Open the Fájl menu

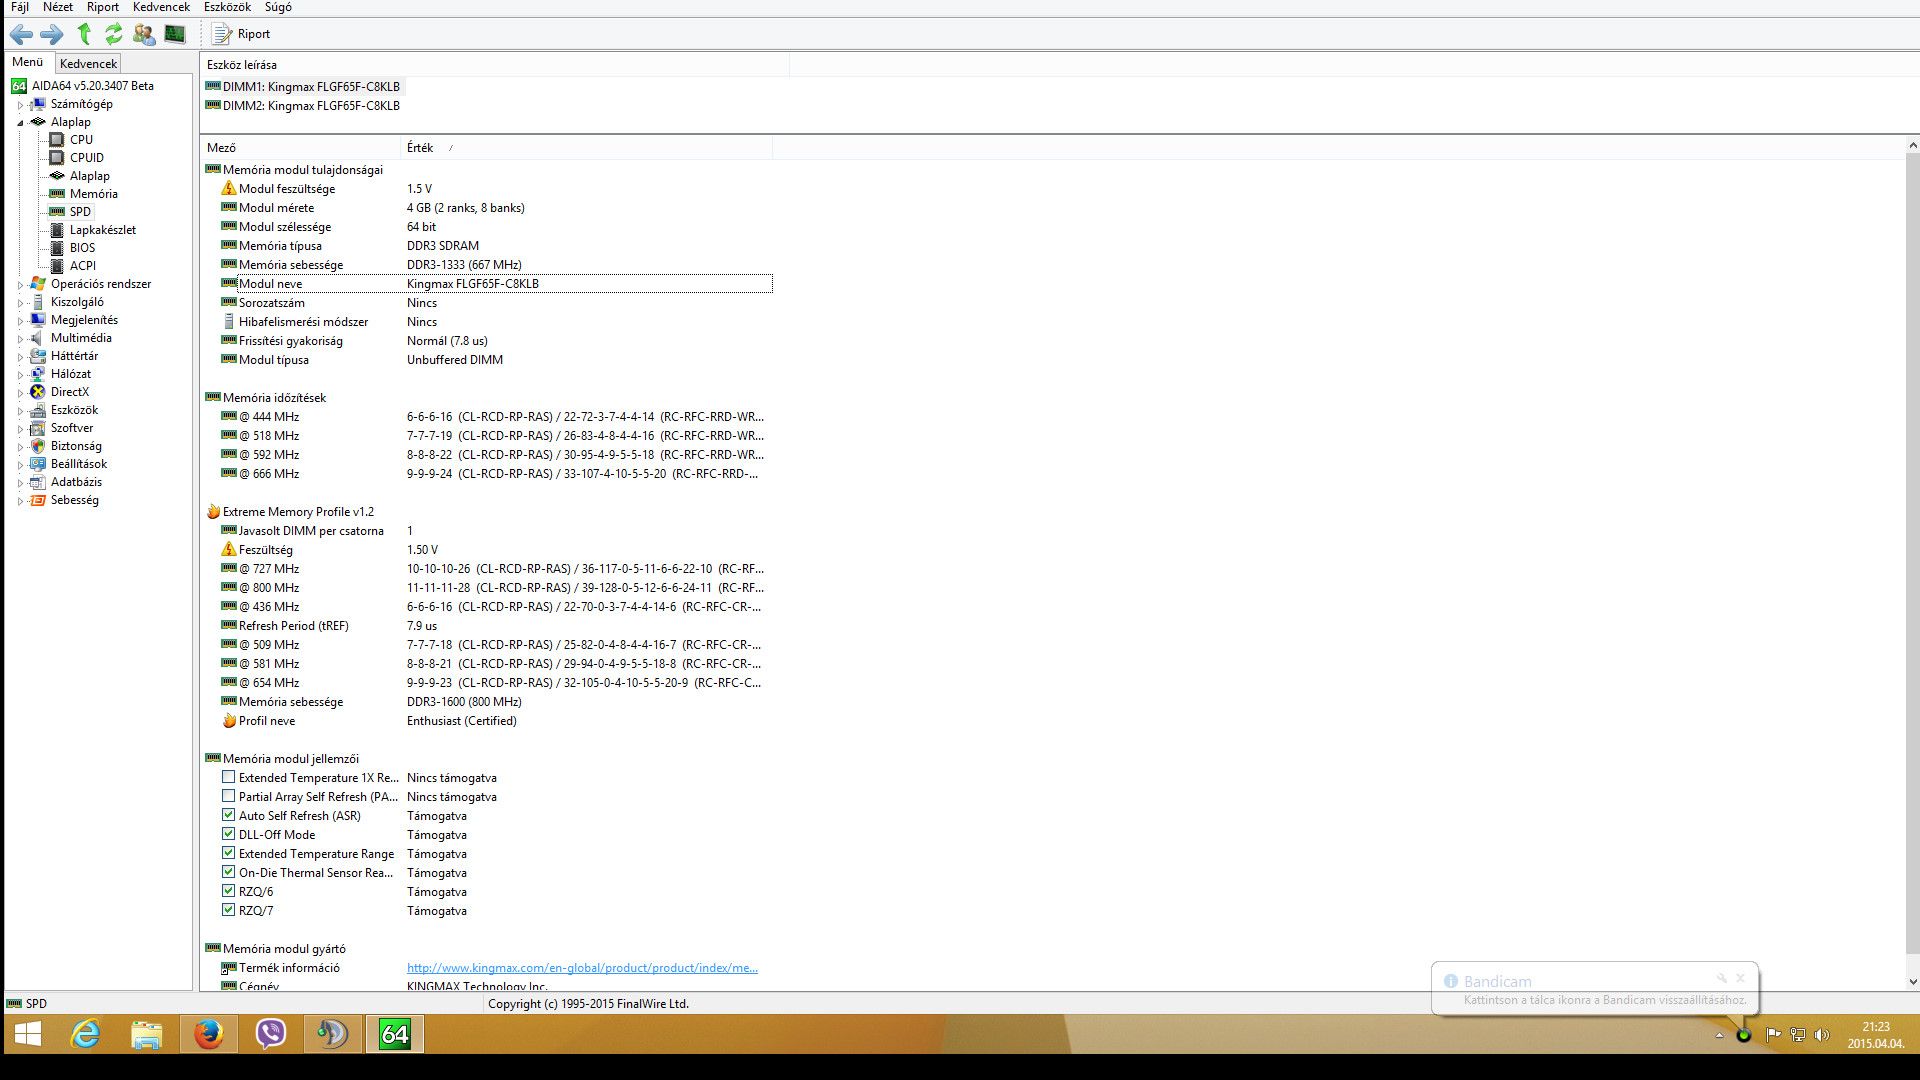19,7
